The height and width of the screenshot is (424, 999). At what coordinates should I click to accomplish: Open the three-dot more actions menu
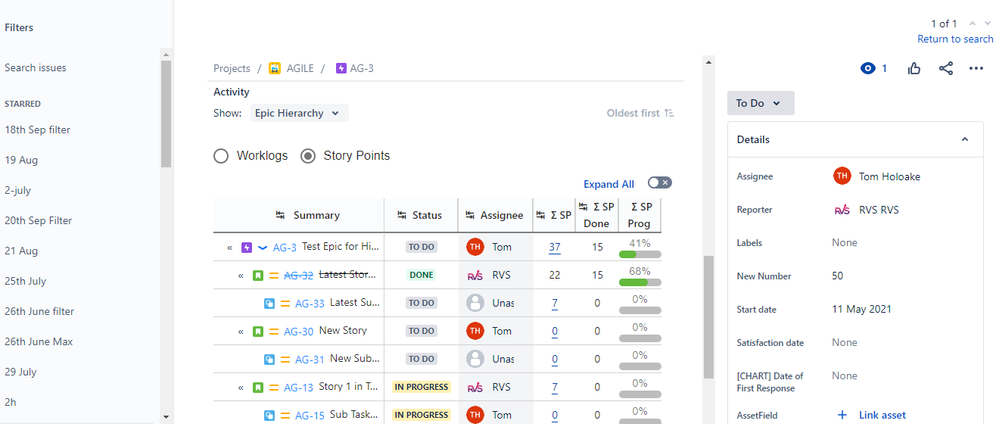976,69
